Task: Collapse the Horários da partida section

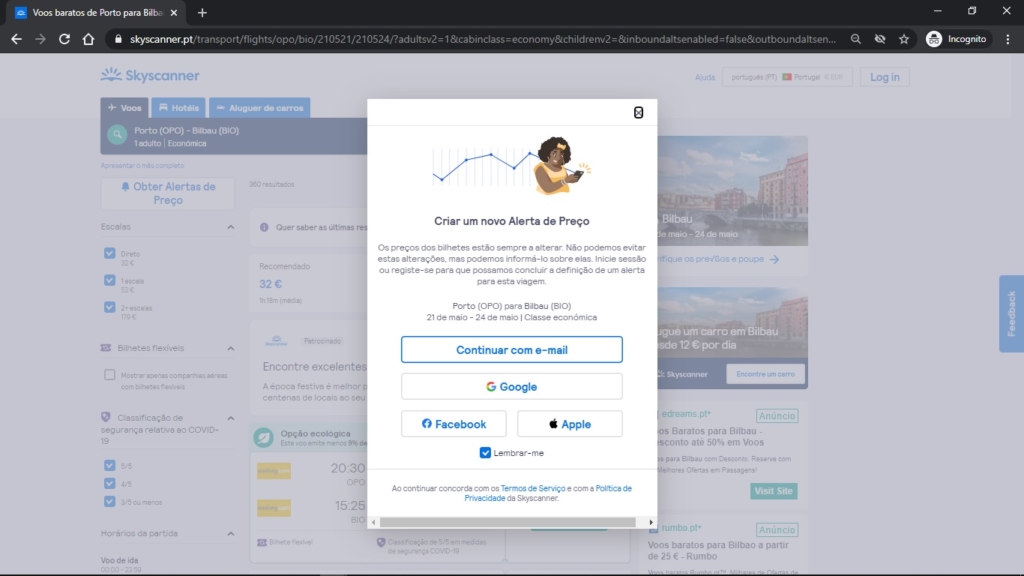Action: click(231, 534)
